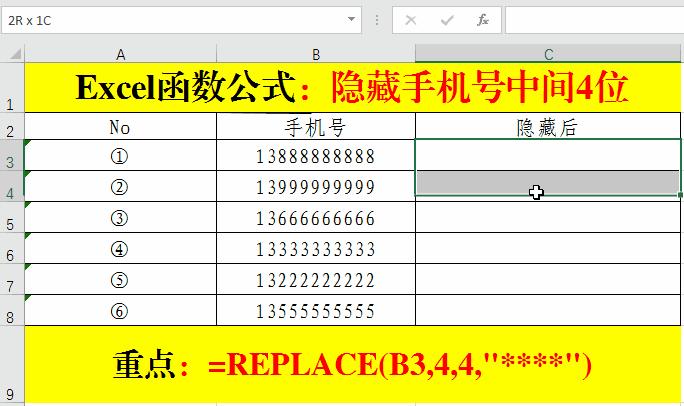Click empty cell C5 beside 13666666666
The height and width of the screenshot is (406, 684).
pyautogui.click(x=548, y=217)
